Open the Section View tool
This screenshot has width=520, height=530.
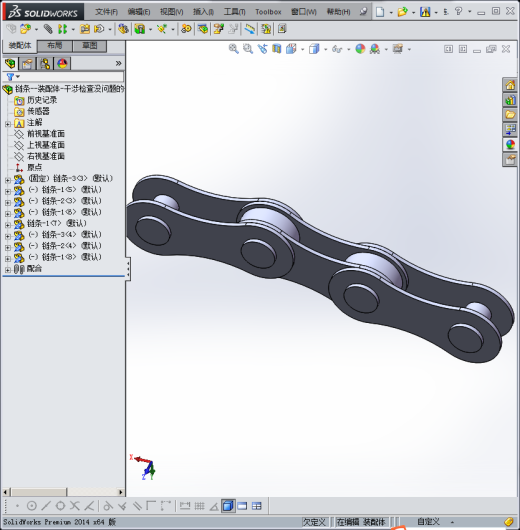point(277,49)
